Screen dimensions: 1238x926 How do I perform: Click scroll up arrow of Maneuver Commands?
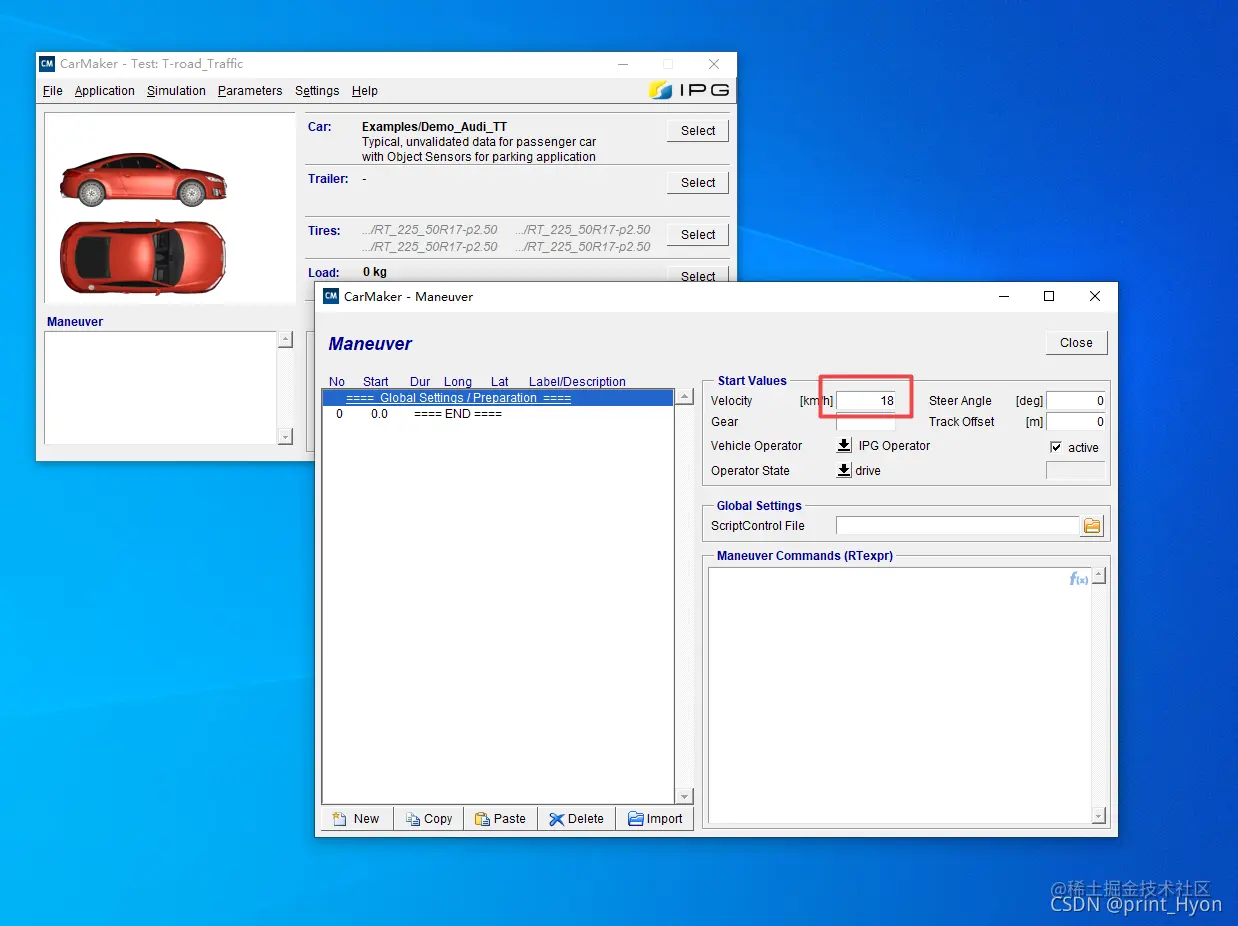coord(1099,576)
